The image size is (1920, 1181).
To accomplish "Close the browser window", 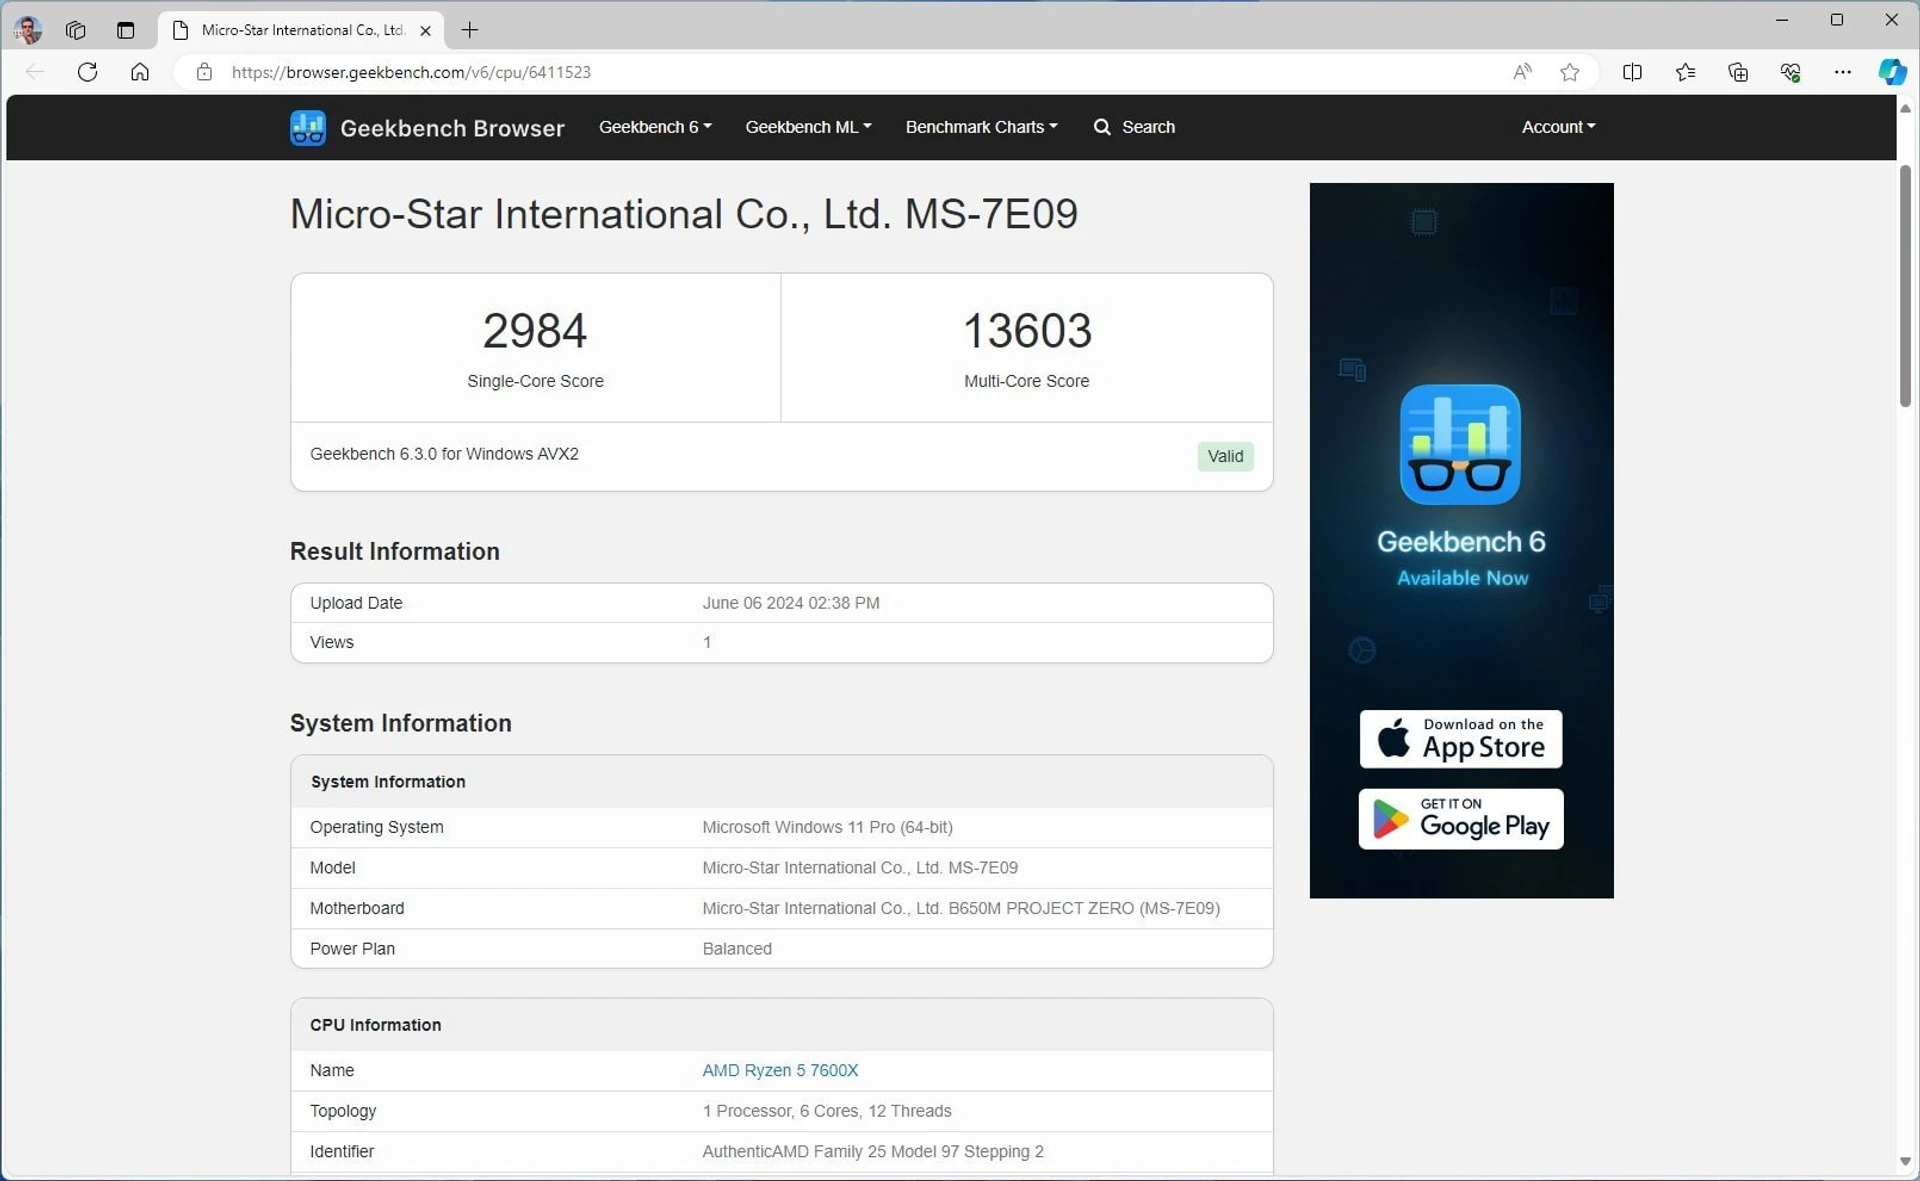I will (1892, 20).
